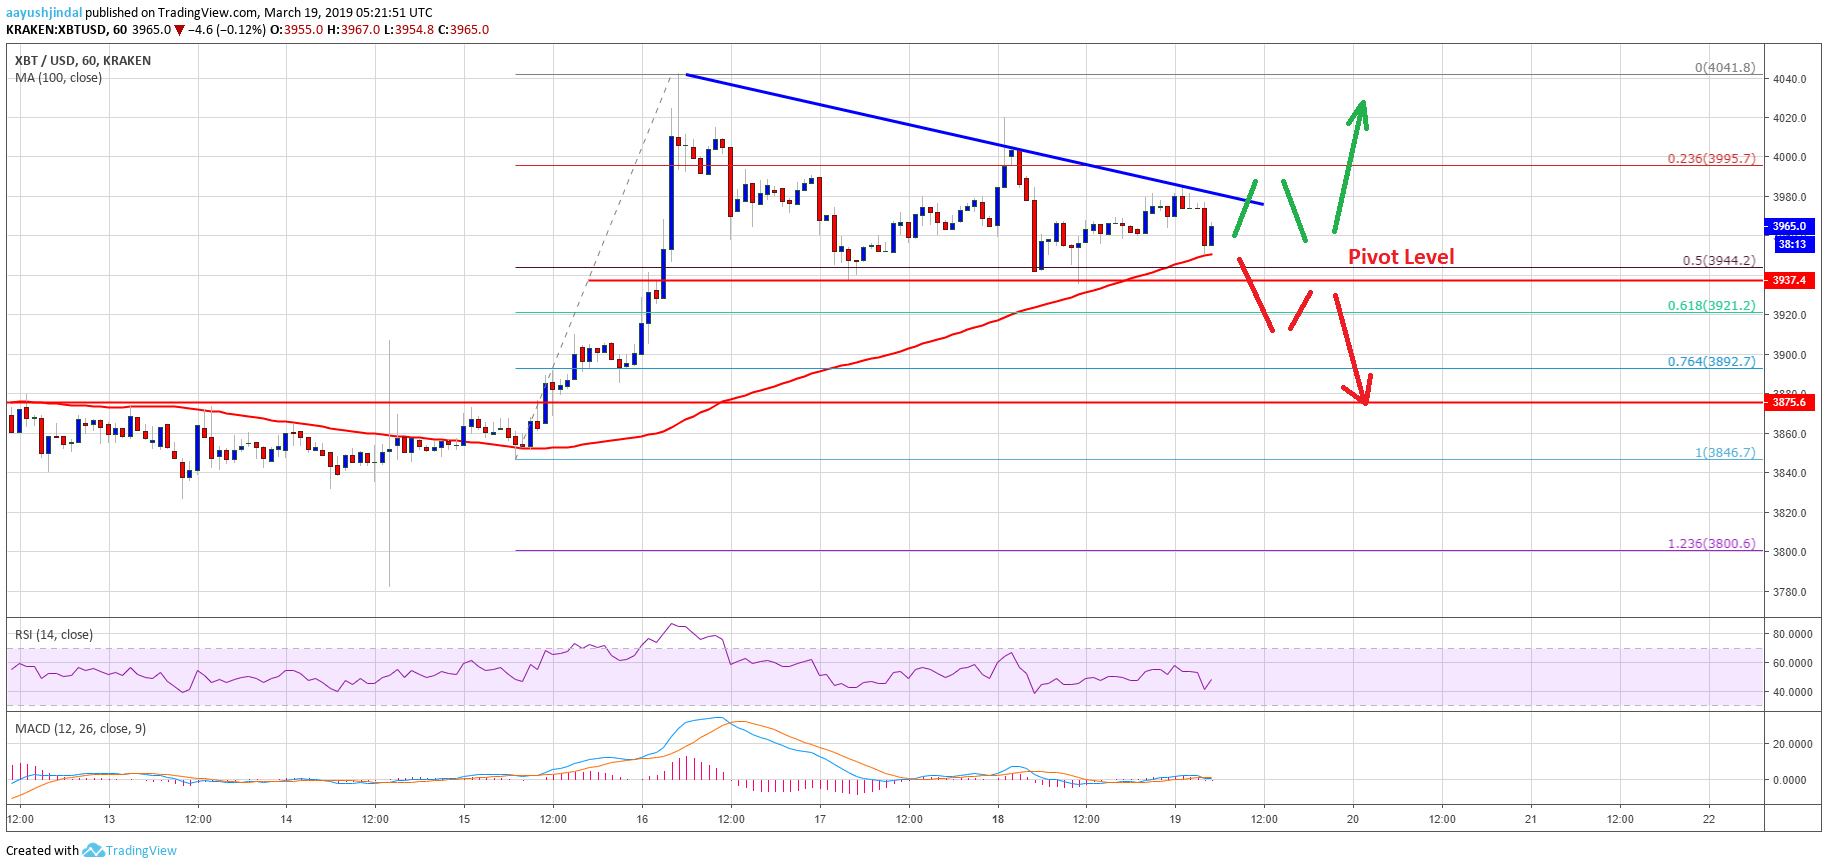Click the C:3965.0 close value in header
This screenshot has height=868, width=1828.
464,30
